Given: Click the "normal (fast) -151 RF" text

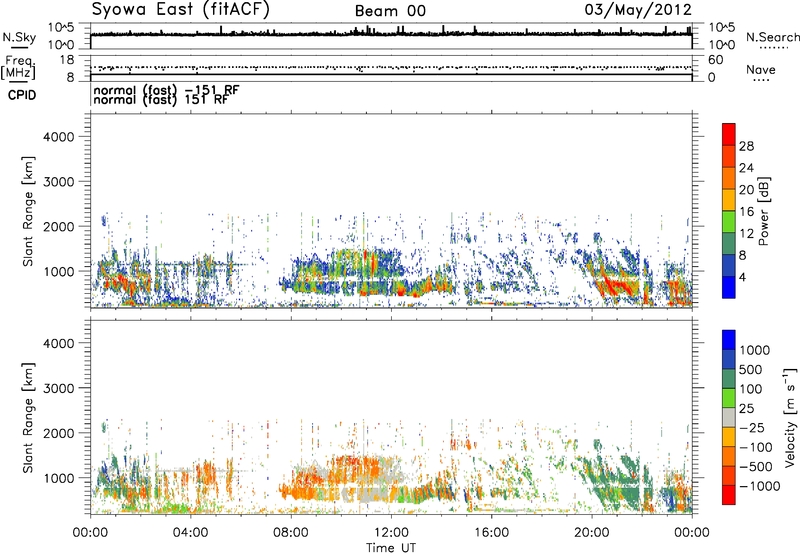Looking at the screenshot, I should [x=166, y=90].
